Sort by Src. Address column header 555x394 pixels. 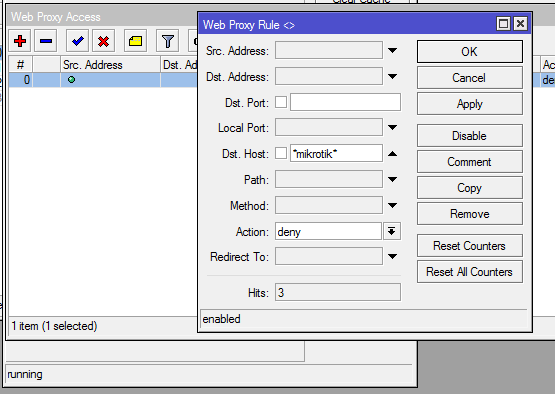coord(110,64)
